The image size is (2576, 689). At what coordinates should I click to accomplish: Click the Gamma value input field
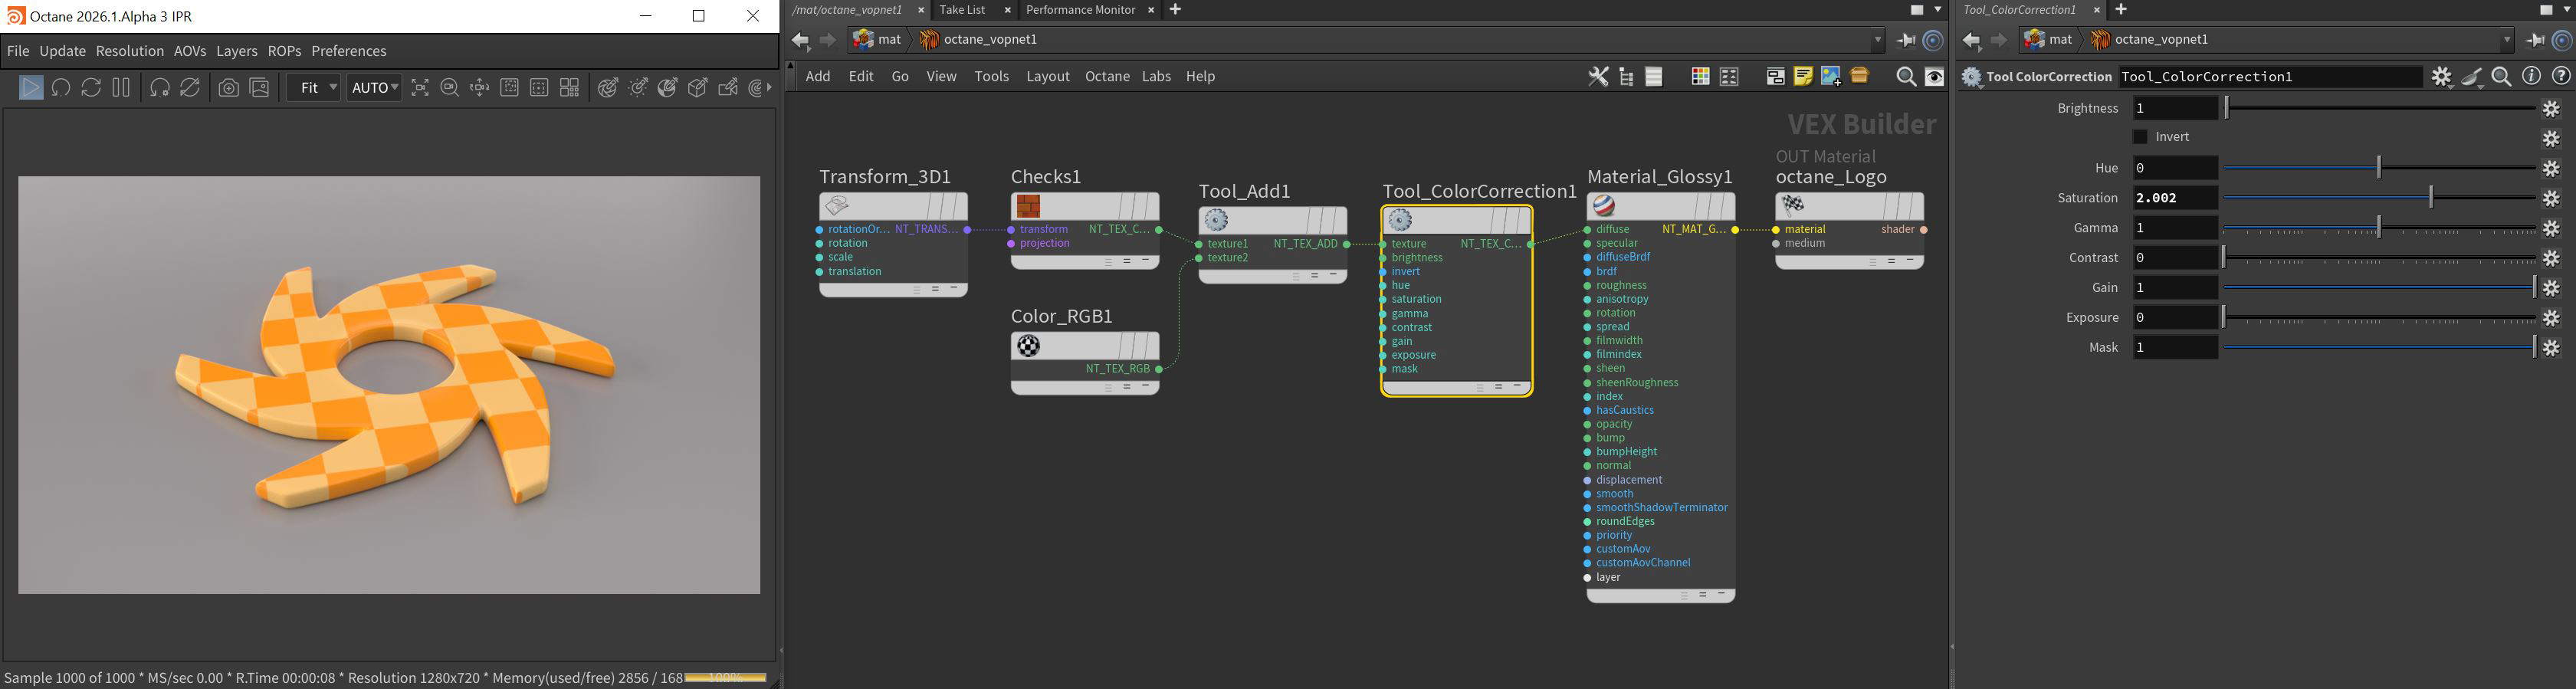(2174, 228)
